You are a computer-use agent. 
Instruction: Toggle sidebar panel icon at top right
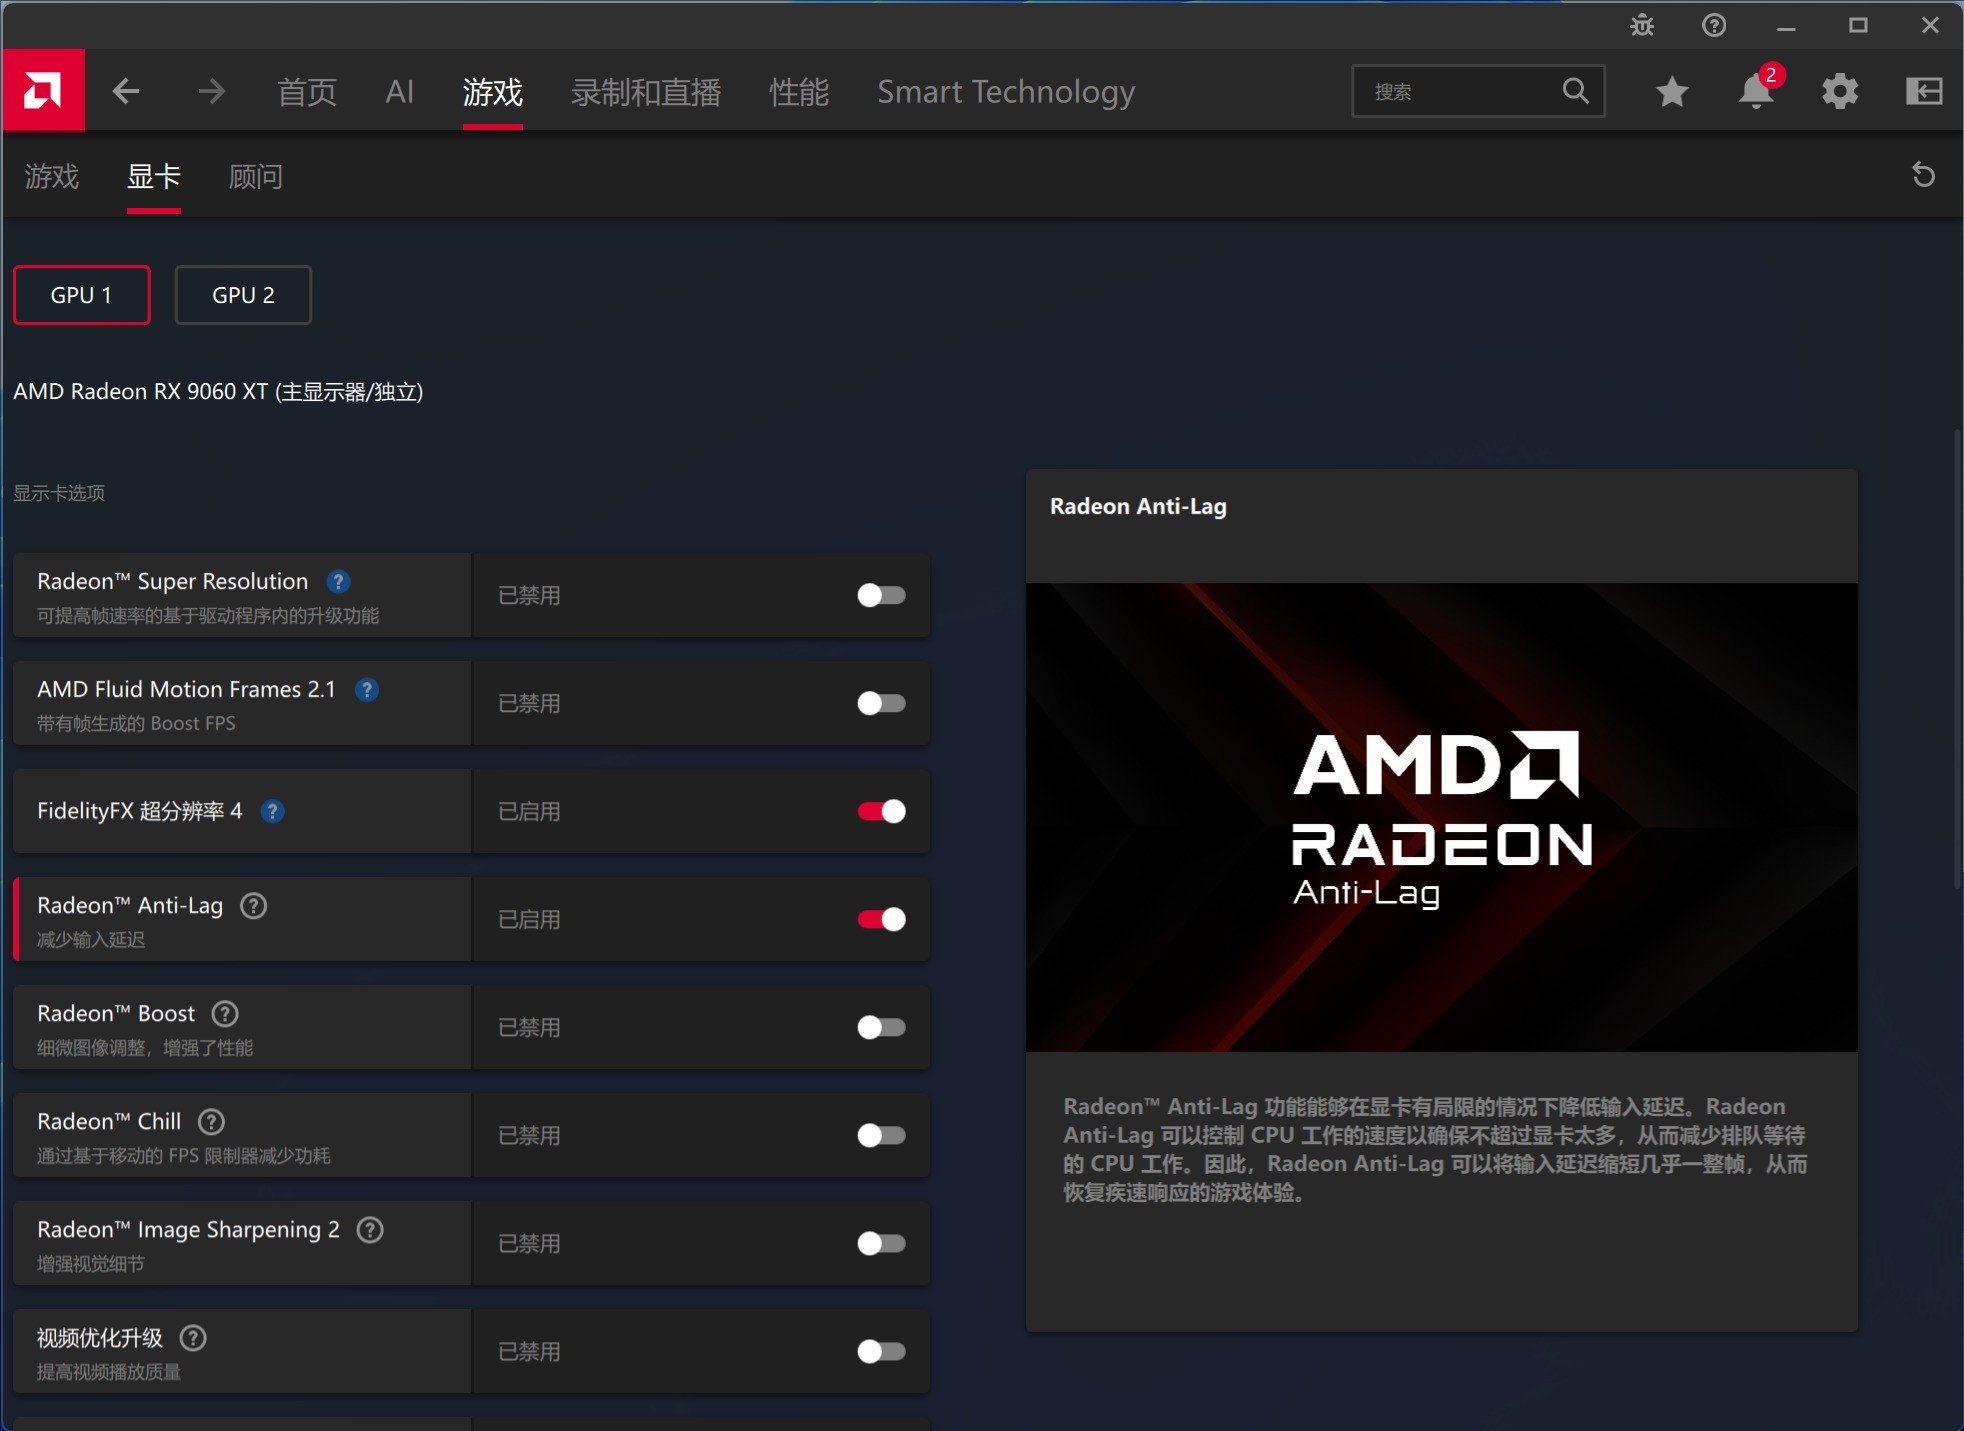click(1924, 92)
